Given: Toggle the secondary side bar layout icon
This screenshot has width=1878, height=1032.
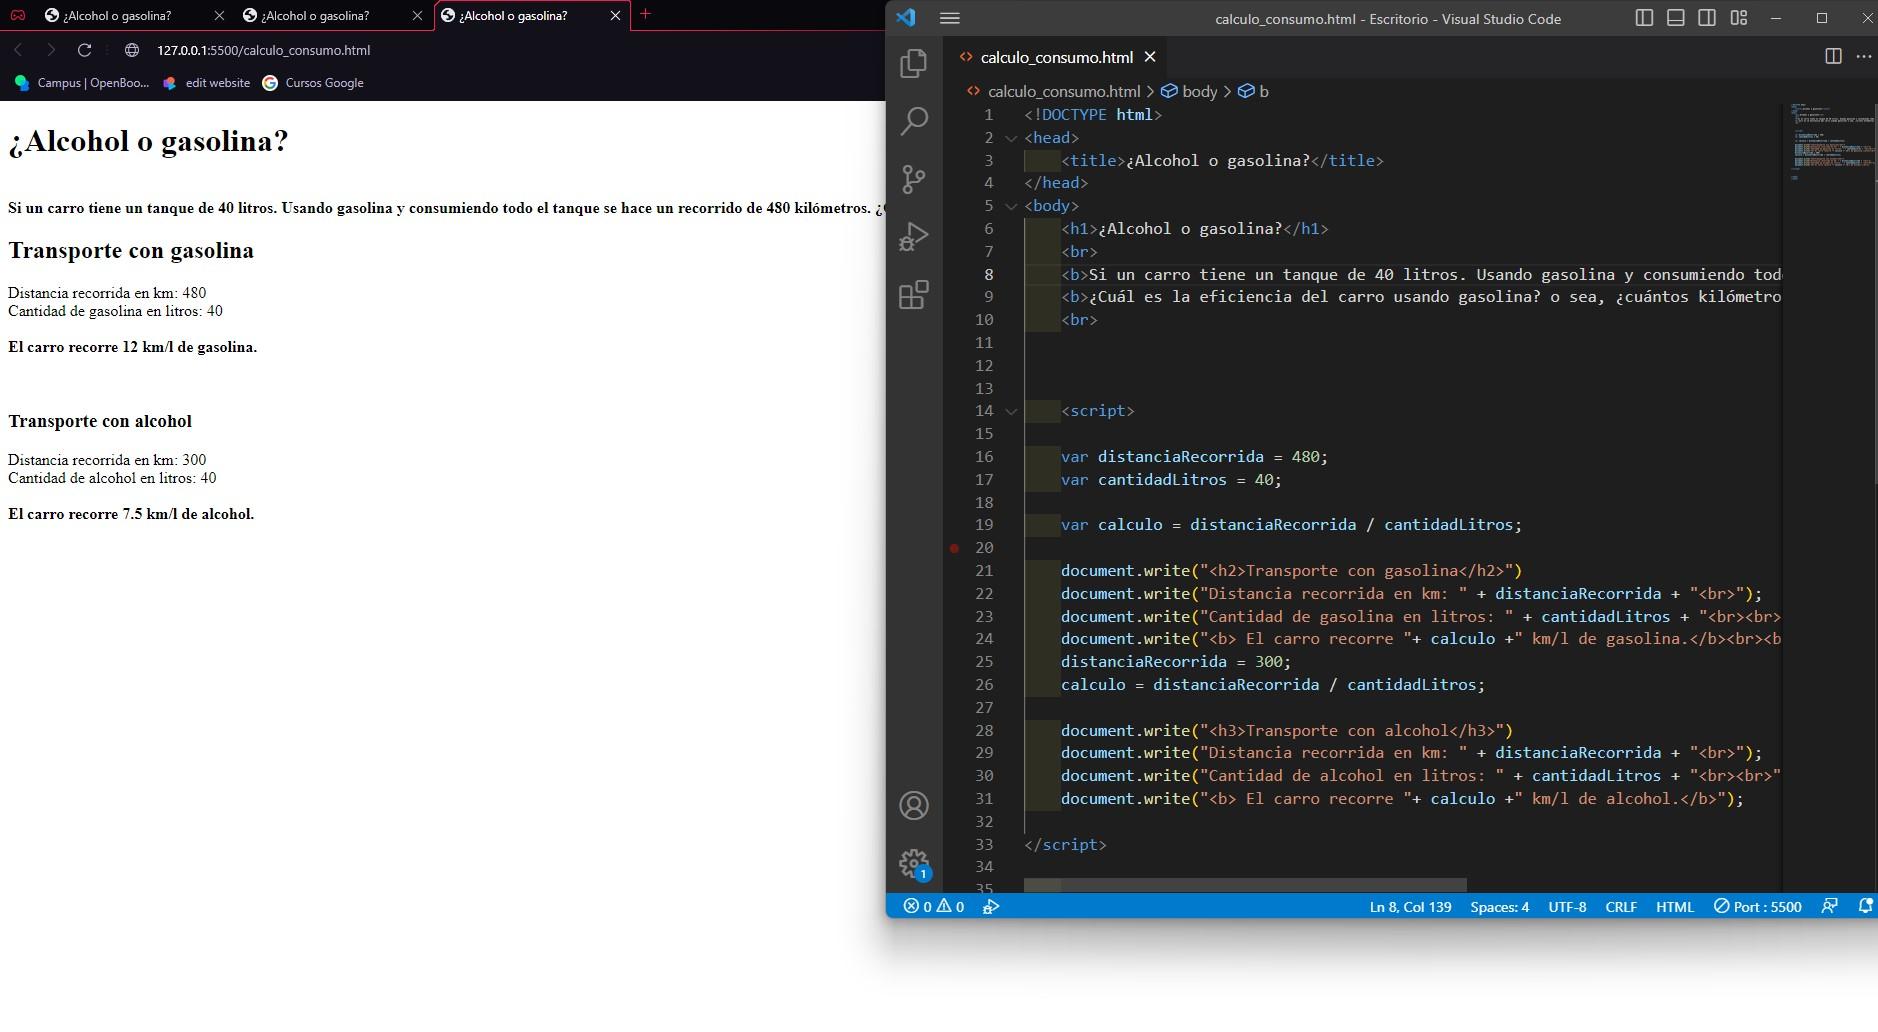Looking at the screenshot, I should [1707, 18].
